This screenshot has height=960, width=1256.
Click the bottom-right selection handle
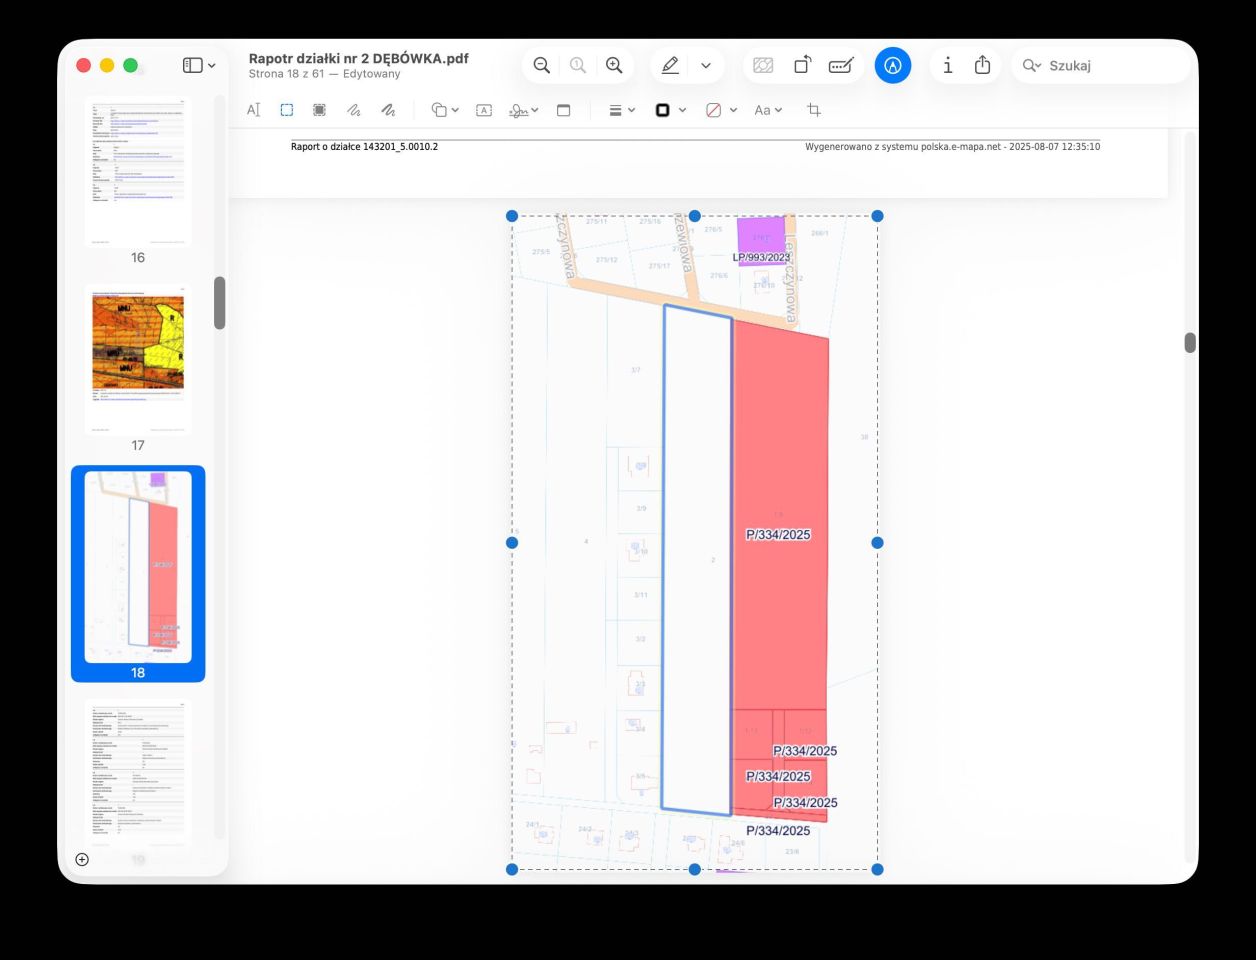coord(877,869)
